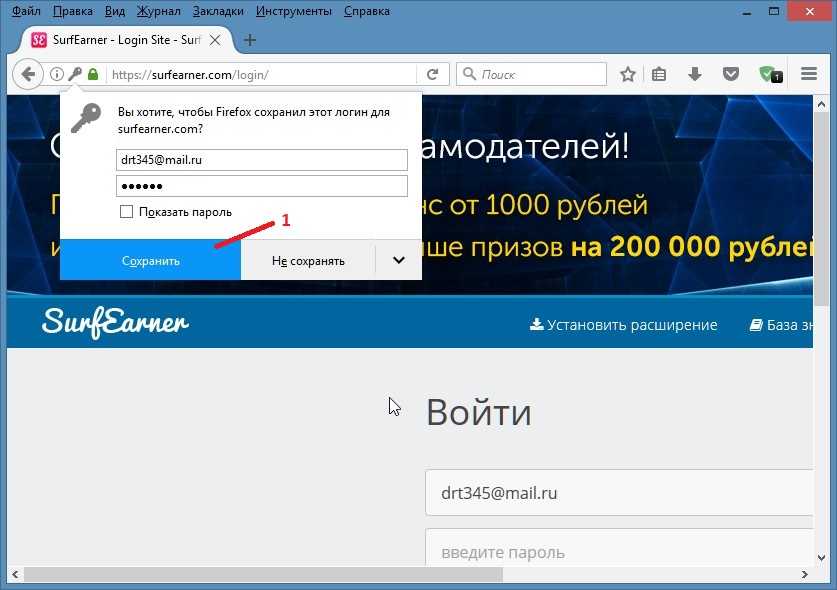The width and height of the screenshot is (837, 590).
Task: Open the Файл menu
Action: pyautogui.click(x=26, y=11)
